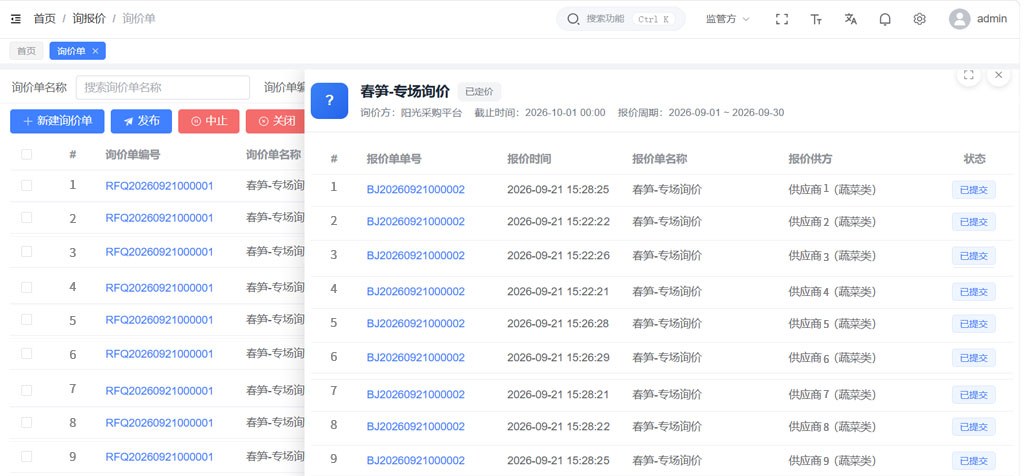
Task: Open RFQ20260921000001 link in row 5
Action: click(x=159, y=319)
